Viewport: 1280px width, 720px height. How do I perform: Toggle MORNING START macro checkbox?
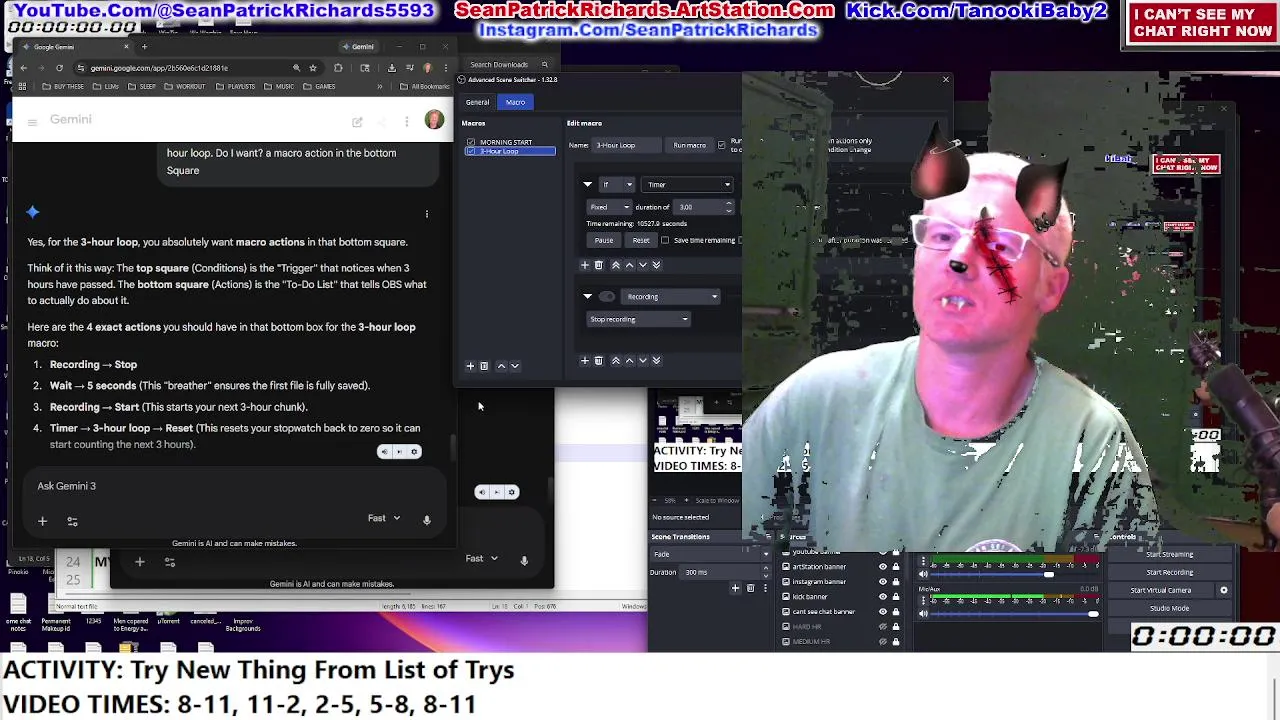click(x=471, y=142)
